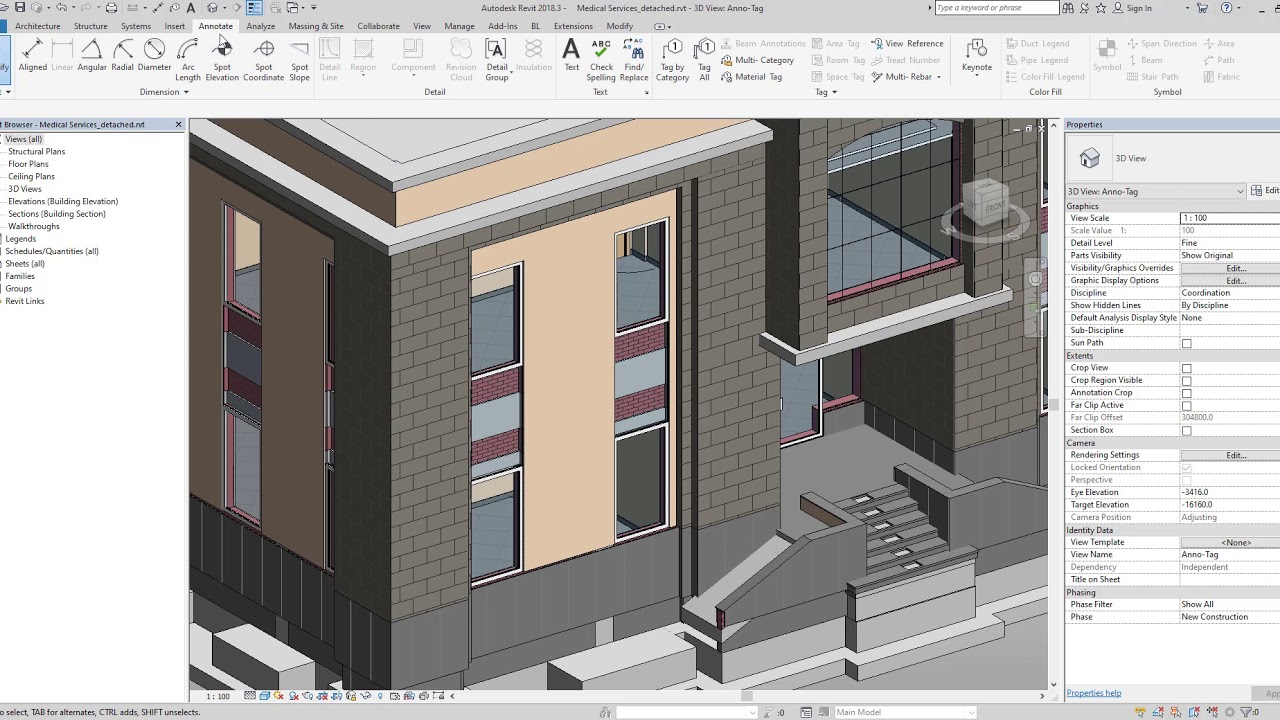
Task: Switch to the Collaborate ribbon tab
Action: pyautogui.click(x=378, y=26)
